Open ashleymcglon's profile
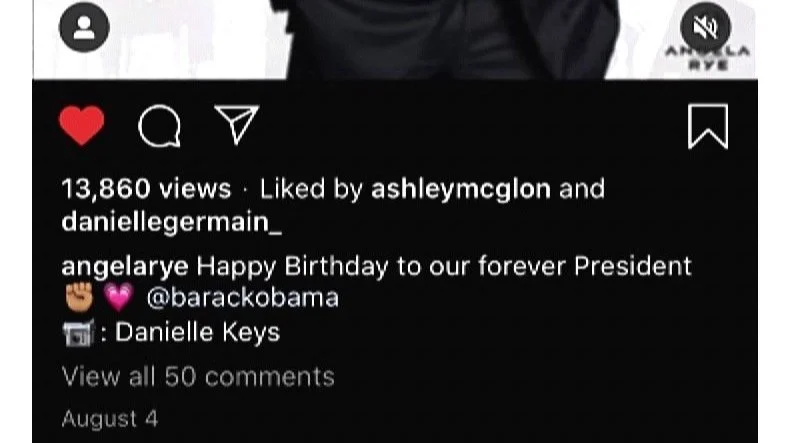 [x=461, y=190]
